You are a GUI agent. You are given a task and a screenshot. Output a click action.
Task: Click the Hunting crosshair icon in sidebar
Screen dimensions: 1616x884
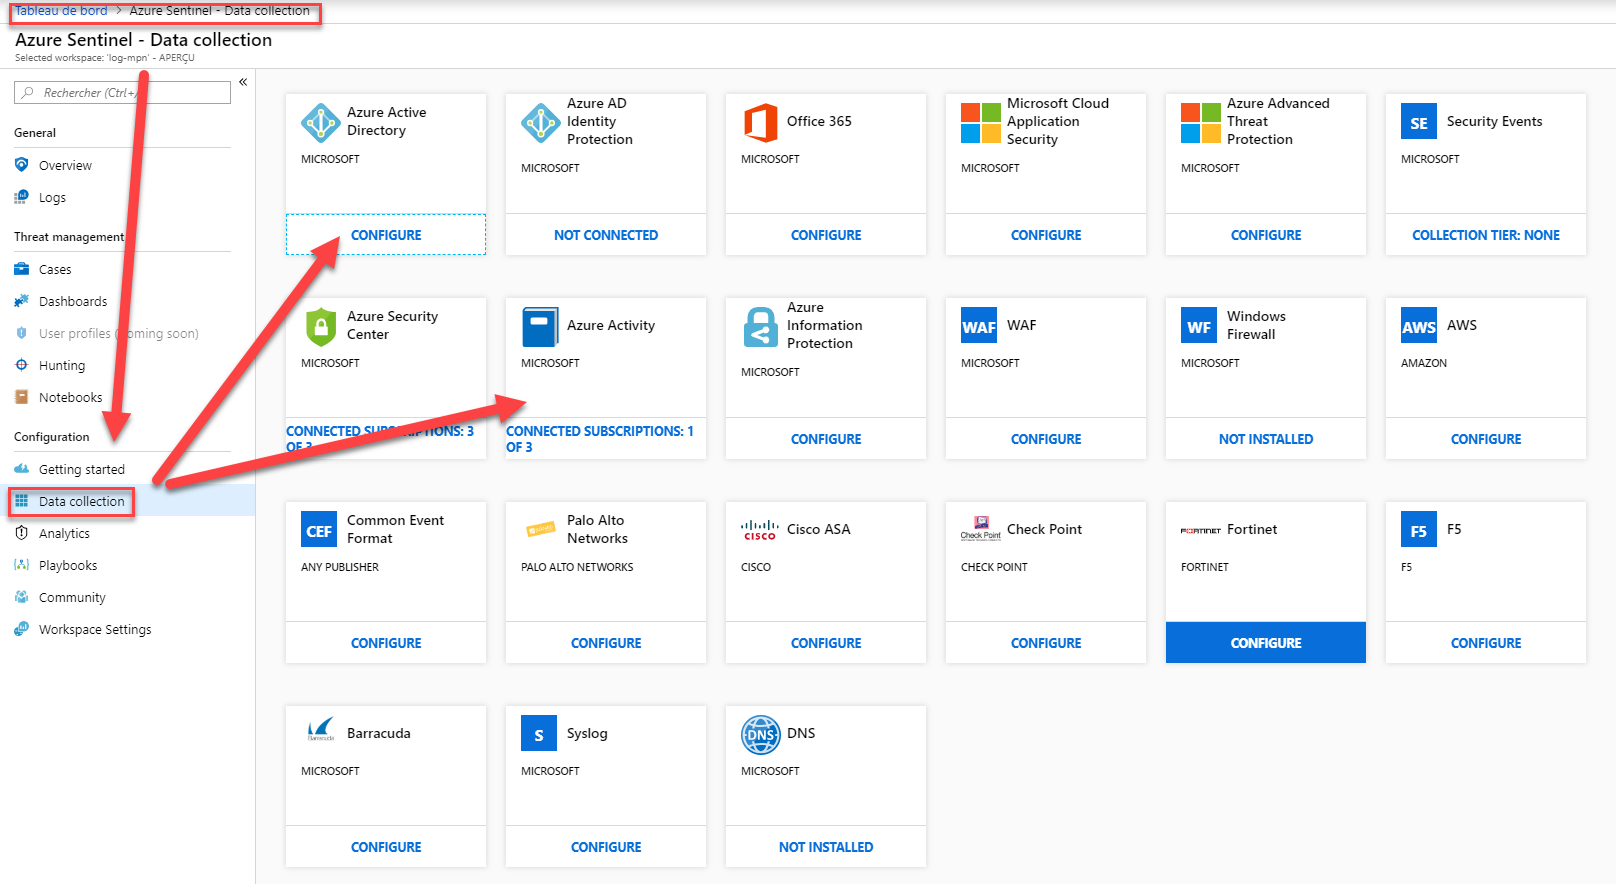(x=21, y=365)
